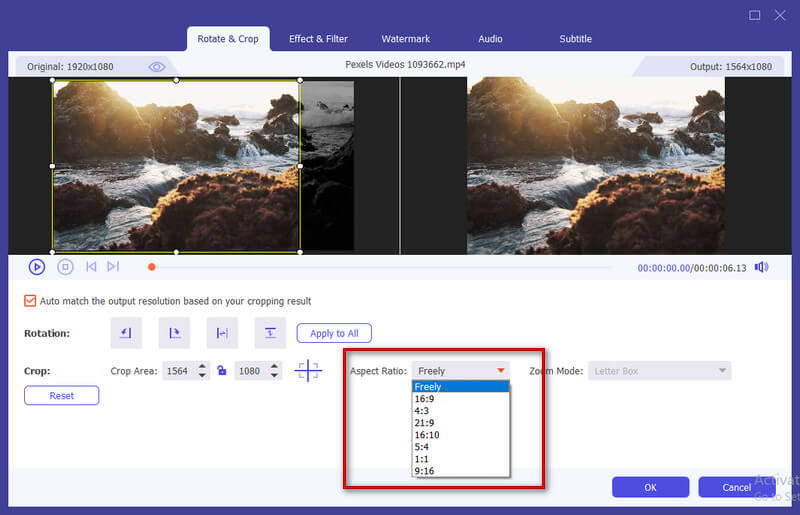The width and height of the screenshot is (800, 515).
Task: Increase crop width with up arrow
Action: coord(203,366)
